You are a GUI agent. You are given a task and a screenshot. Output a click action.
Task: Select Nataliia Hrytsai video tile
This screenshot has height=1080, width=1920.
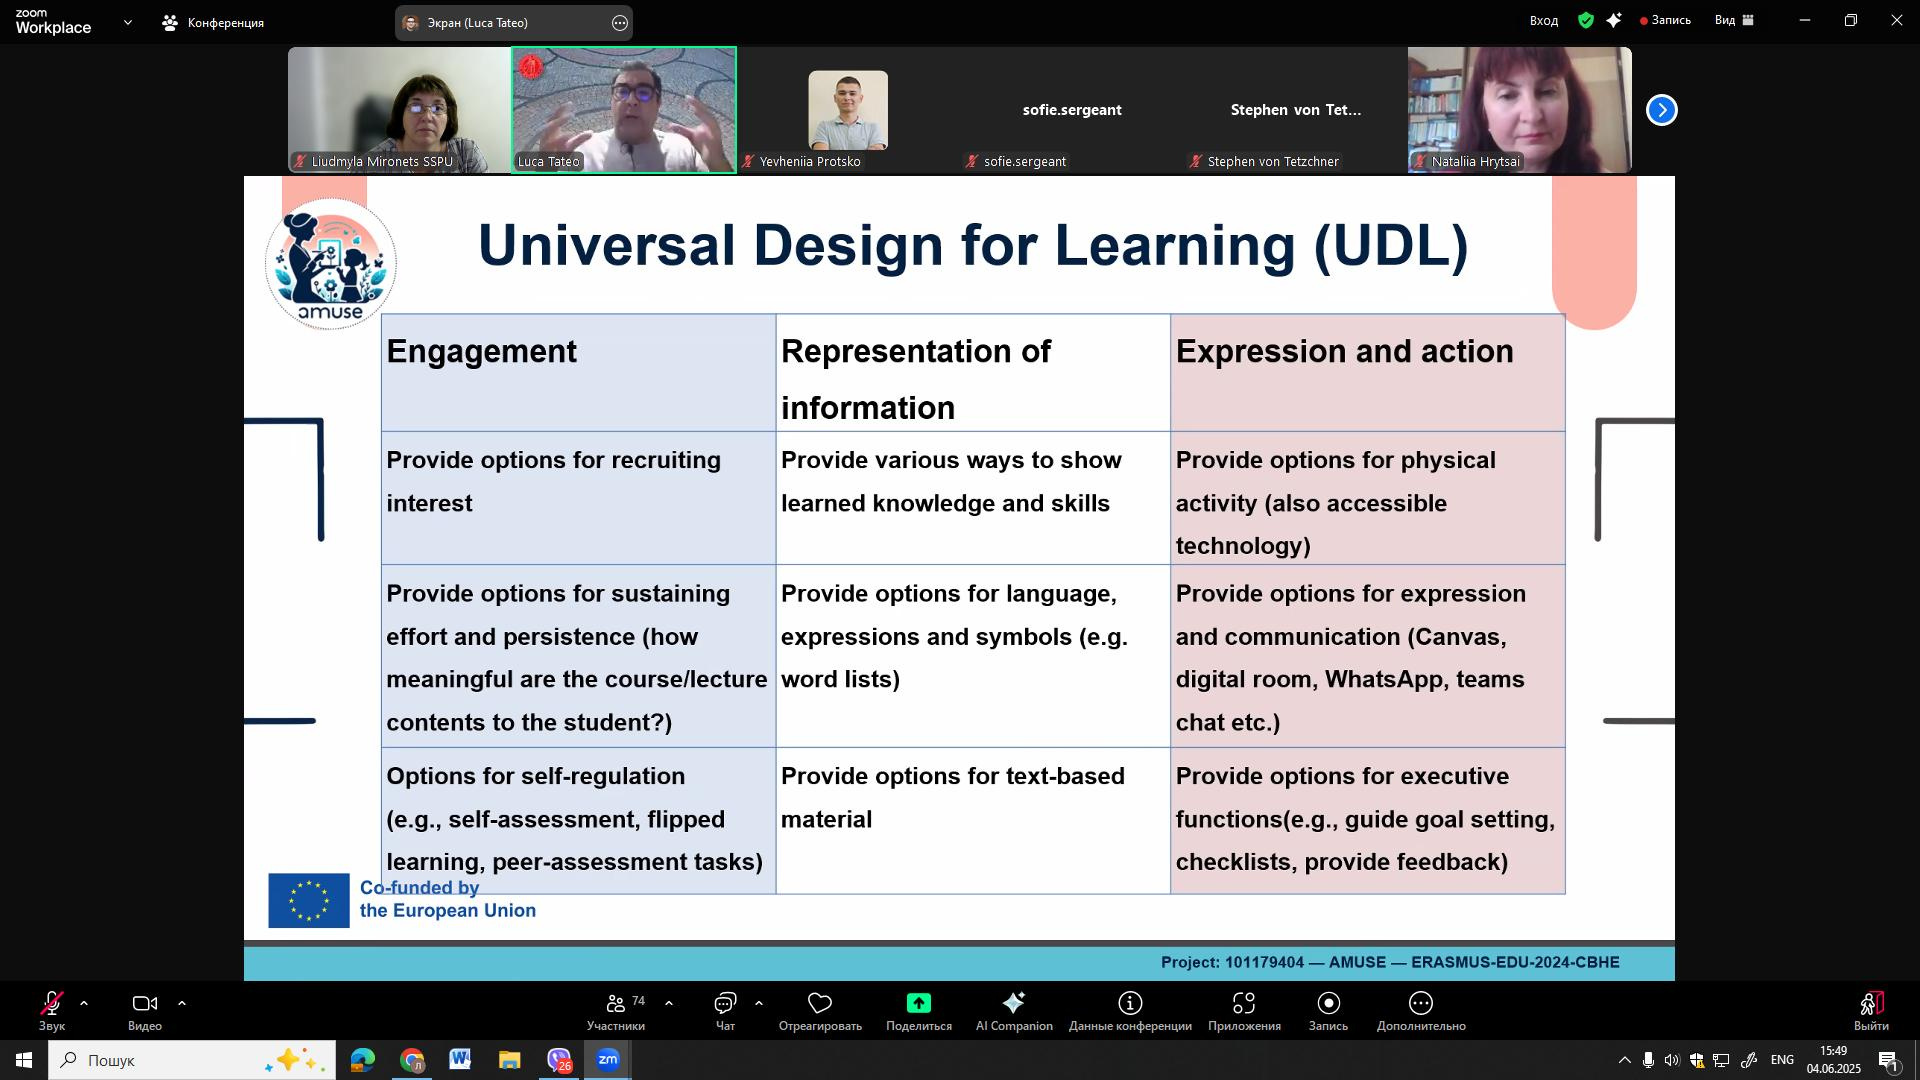click(1520, 110)
